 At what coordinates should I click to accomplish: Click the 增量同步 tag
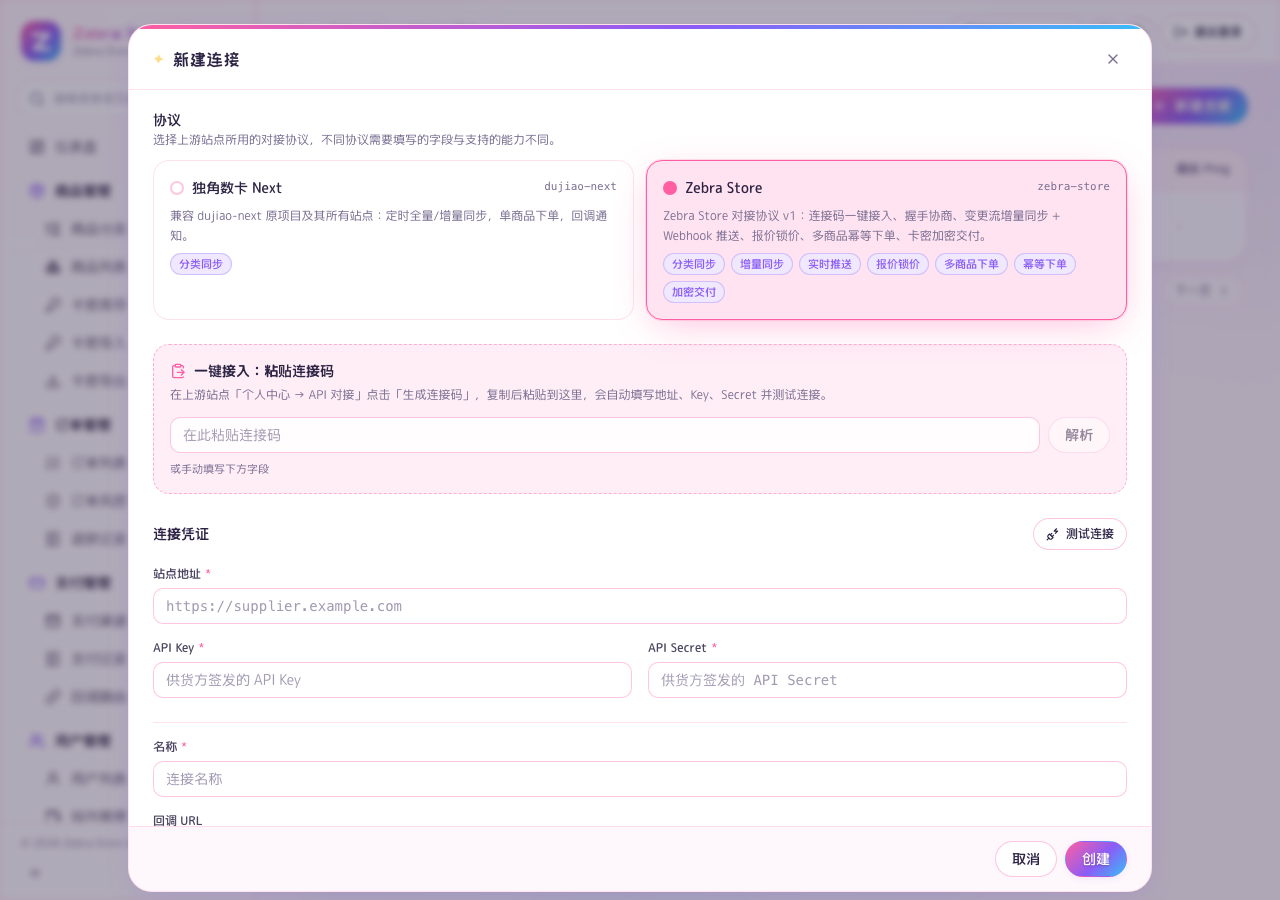coord(762,264)
